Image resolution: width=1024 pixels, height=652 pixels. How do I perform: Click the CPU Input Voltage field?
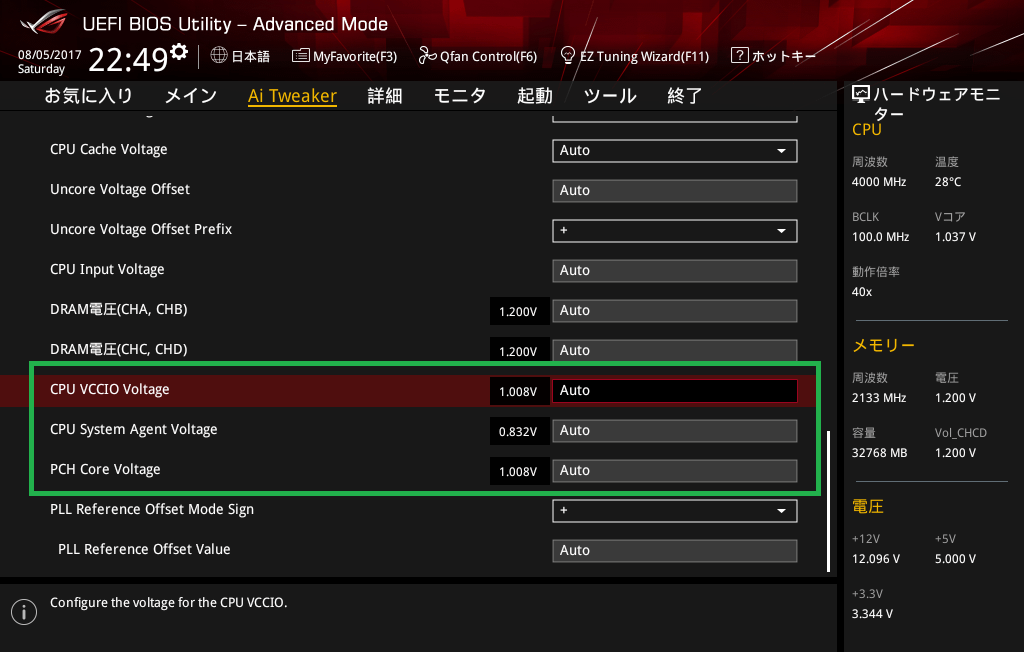tap(675, 270)
